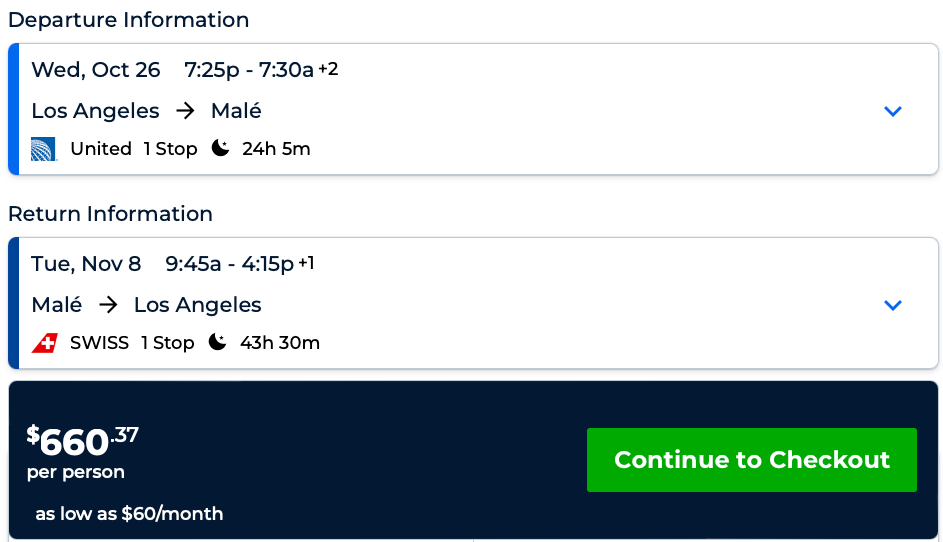This screenshot has height=542, width=943.
Task: Click the United Airlines logo icon
Action: [x=43, y=149]
